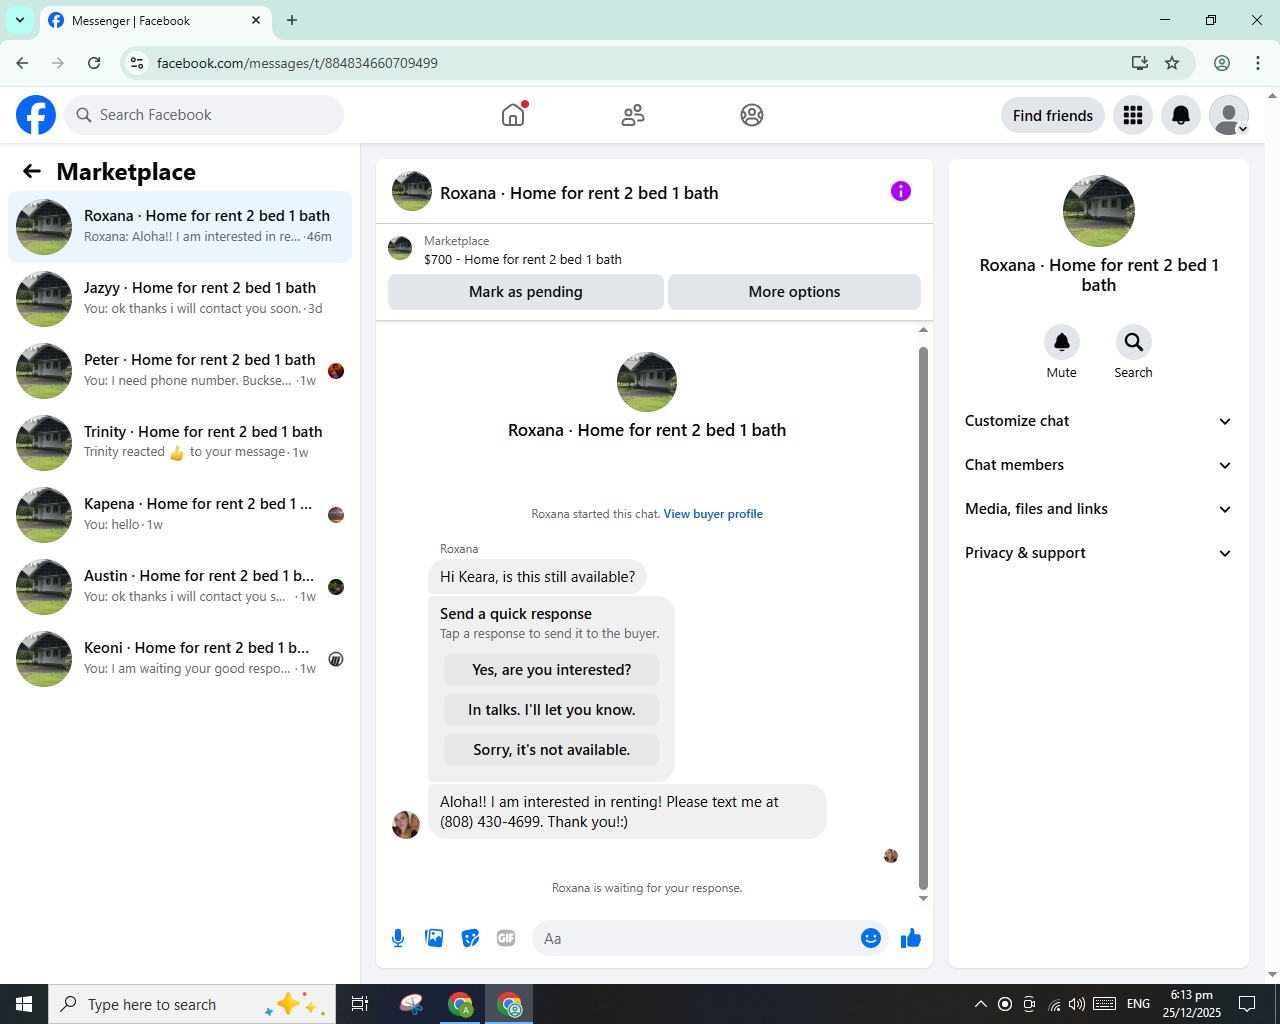Choose a sticker icon
Image resolution: width=1280 pixels, height=1024 pixels.
pyautogui.click(x=470, y=938)
